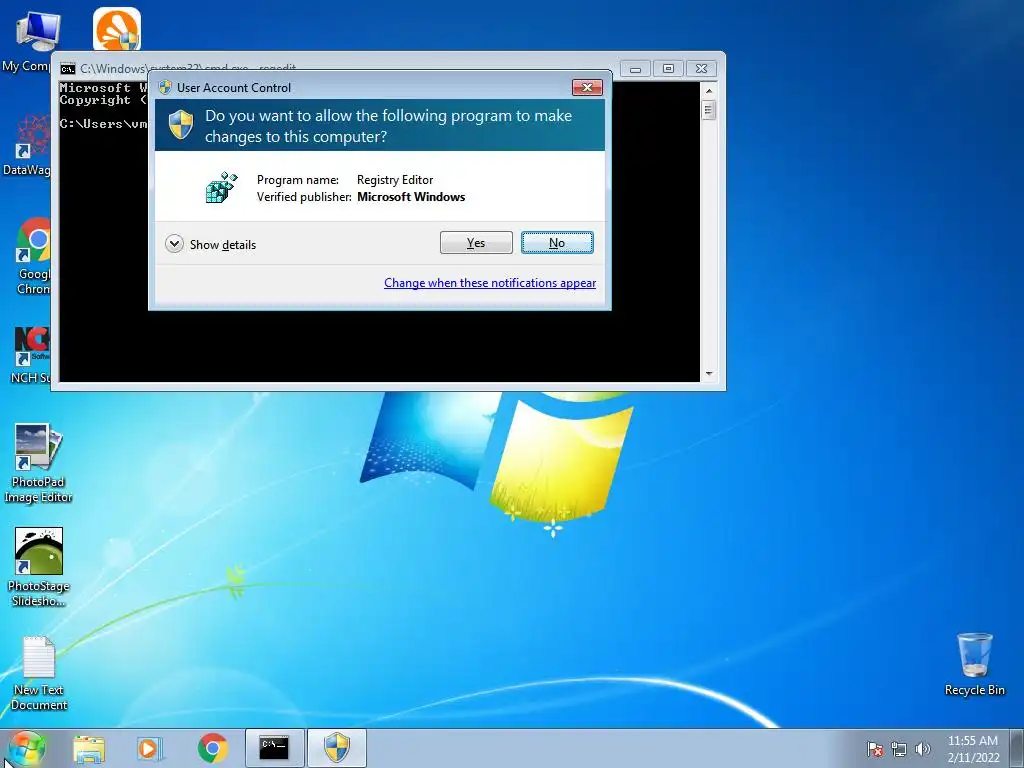Select New Text Document file icon

(39, 674)
